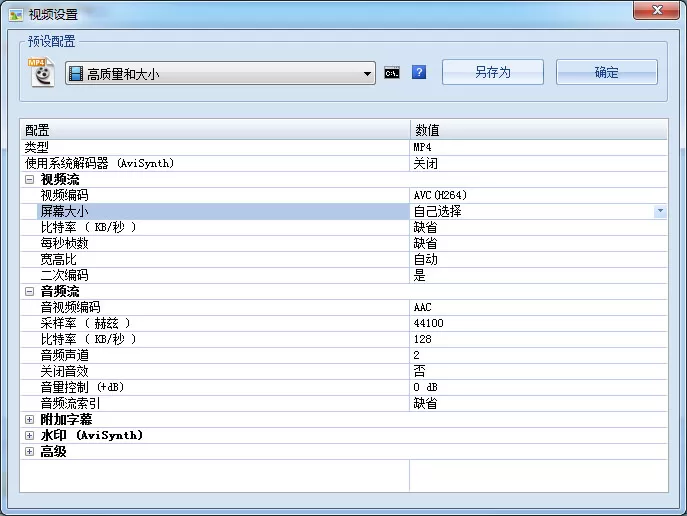Click the 否 value of 关闭音效
Image resolution: width=687 pixels, height=516 pixels.
(x=419, y=371)
